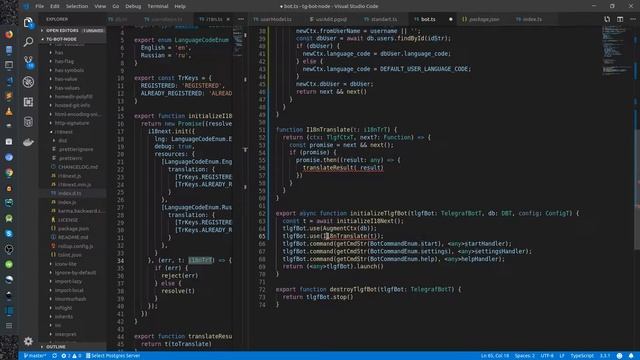Open the Edit menu
640x360 pixels.
pos(55,6)
